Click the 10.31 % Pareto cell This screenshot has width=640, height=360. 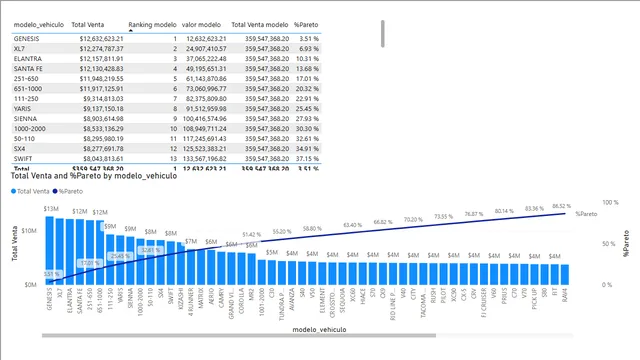[x=307, y=59]
